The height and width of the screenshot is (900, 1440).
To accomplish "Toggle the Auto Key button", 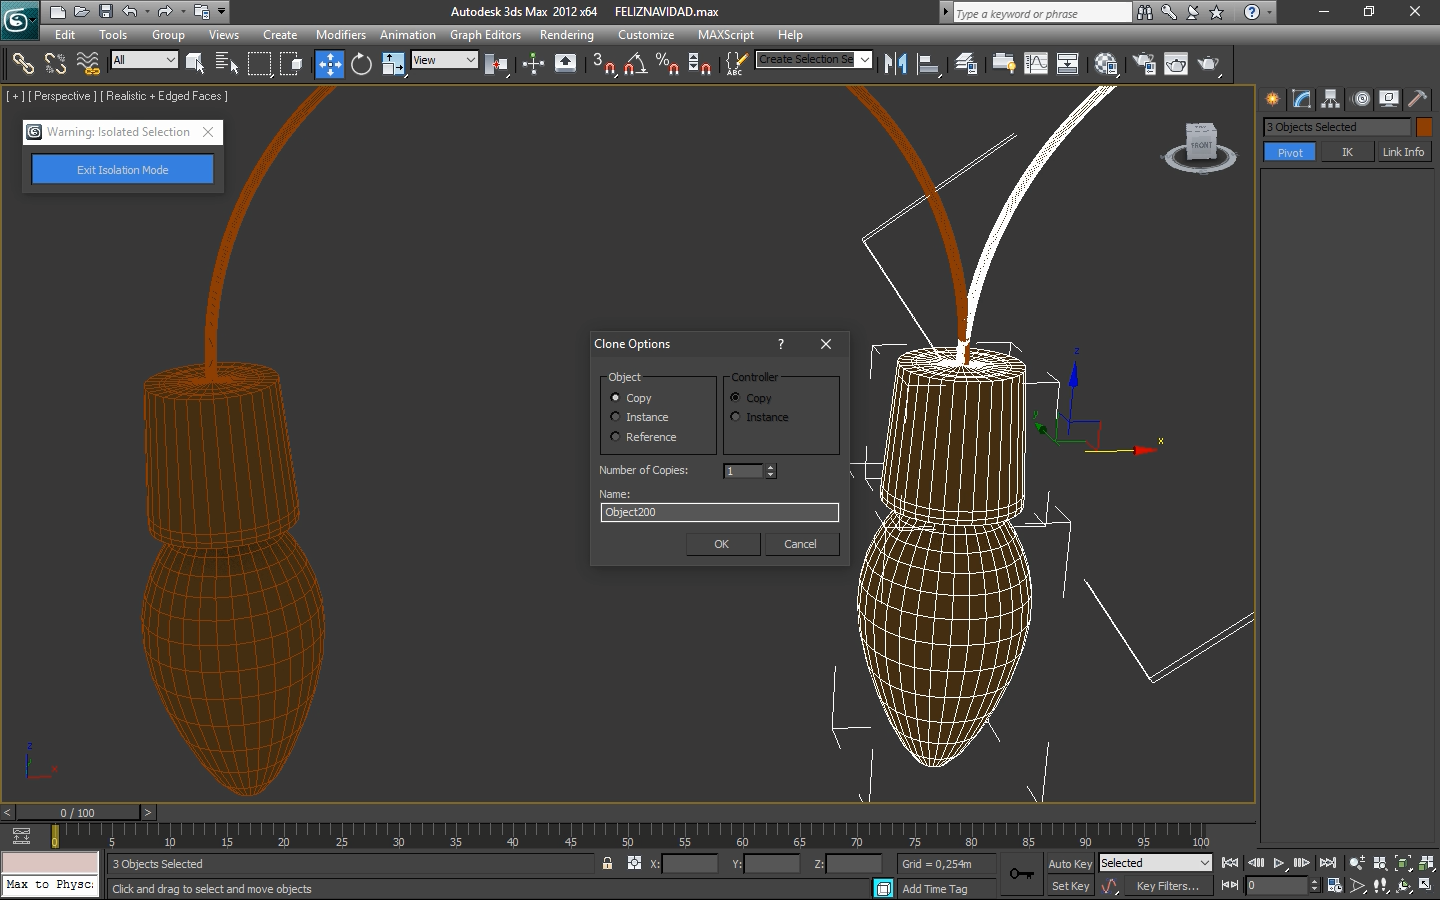I will coord(1070,864).
